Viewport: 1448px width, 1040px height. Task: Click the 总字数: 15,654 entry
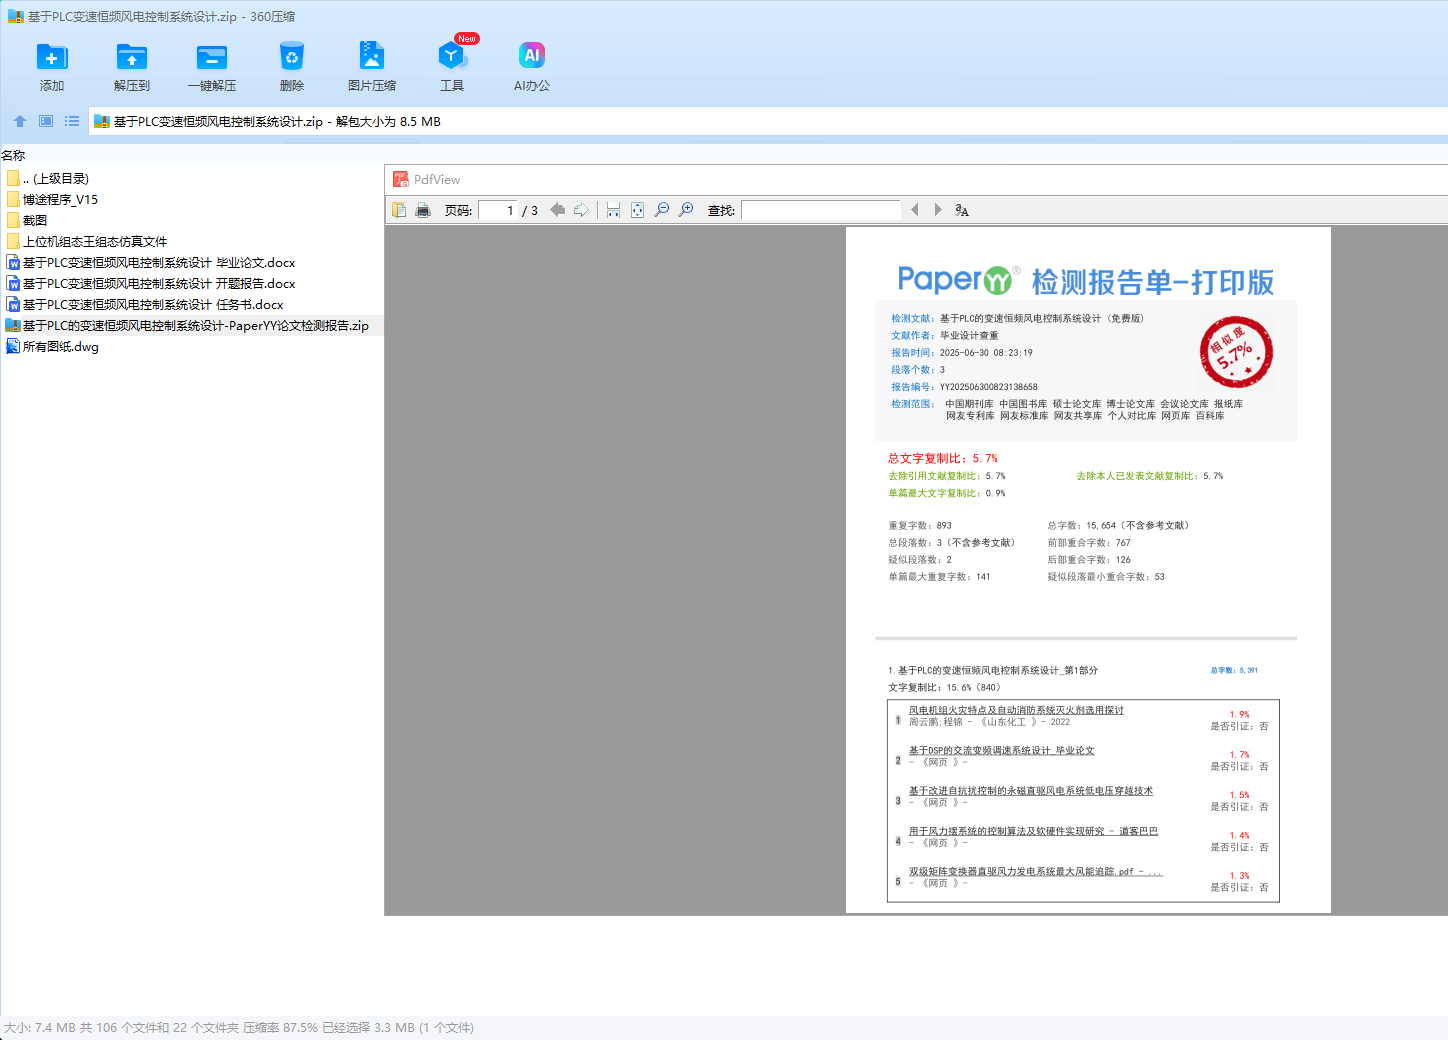tap(1118, 525)
